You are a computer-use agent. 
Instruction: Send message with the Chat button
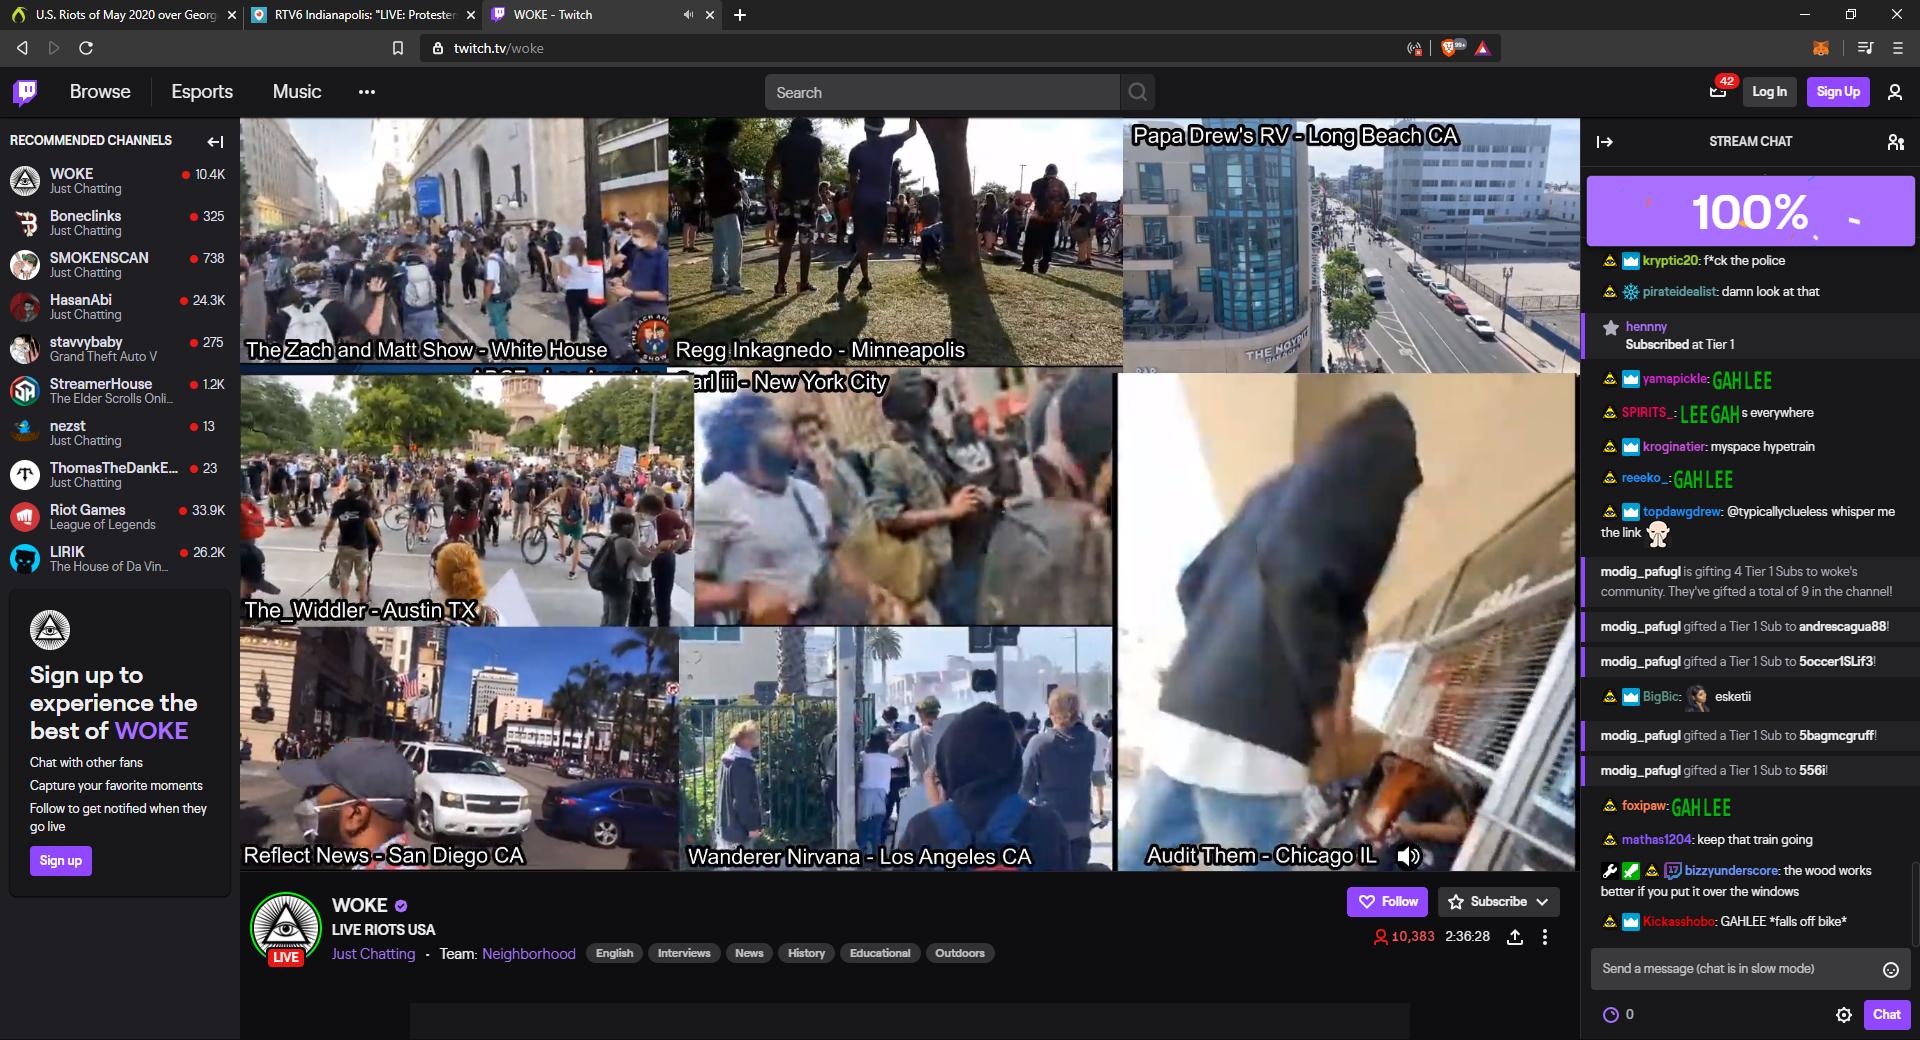coord(1886,1015)
